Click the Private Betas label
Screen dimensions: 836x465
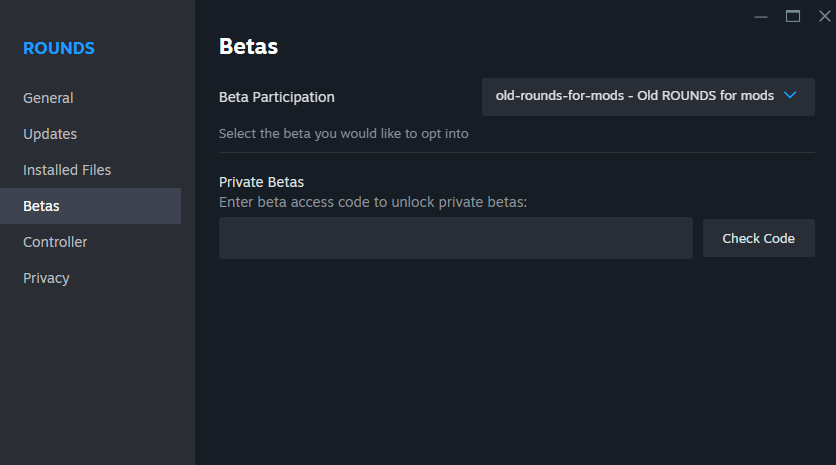coord(261,182)
